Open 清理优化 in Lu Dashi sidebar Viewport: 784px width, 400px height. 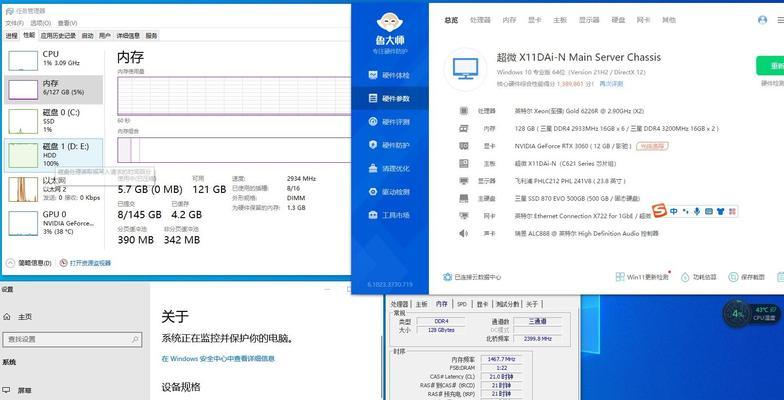click(390, 168)
